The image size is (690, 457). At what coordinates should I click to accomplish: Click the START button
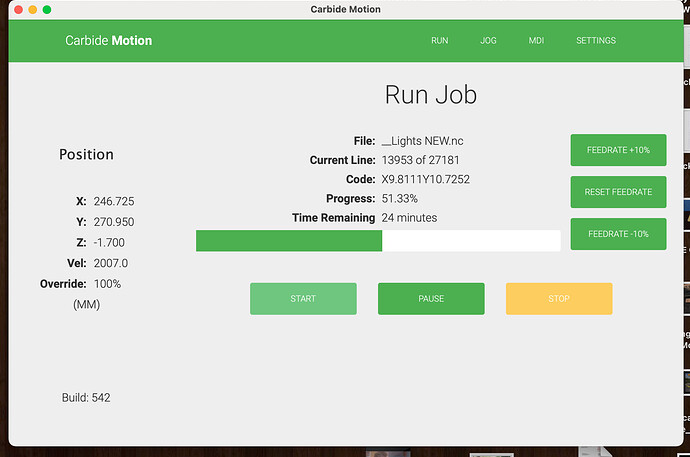point(303,299)
